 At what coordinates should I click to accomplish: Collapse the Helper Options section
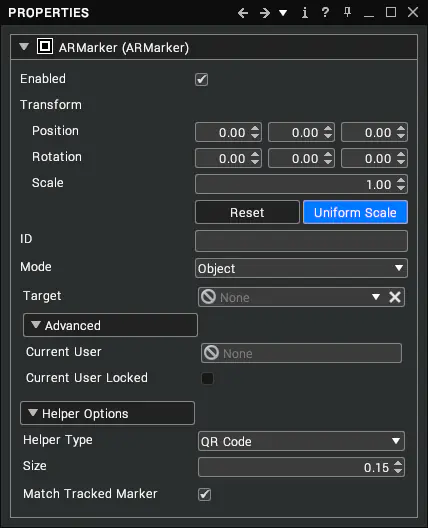pyautogui.click(x=107, y=413)
